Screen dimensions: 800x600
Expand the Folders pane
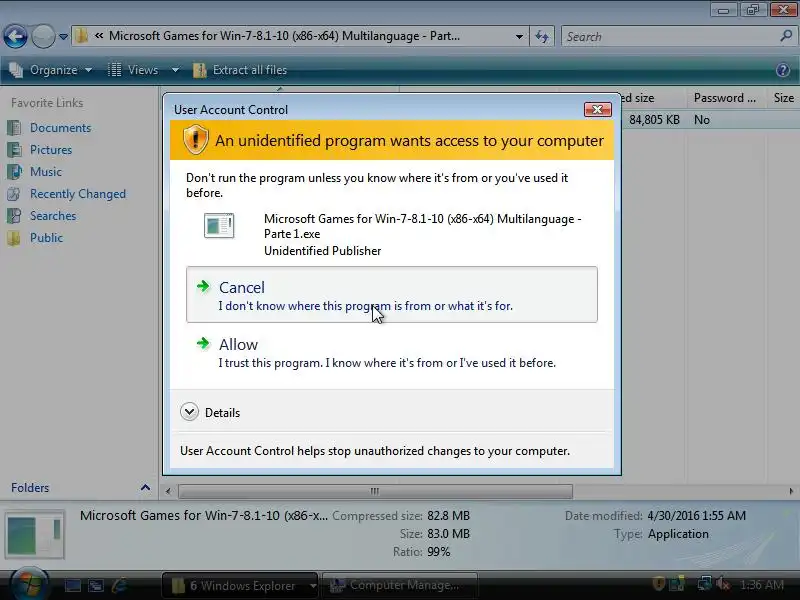145,487
